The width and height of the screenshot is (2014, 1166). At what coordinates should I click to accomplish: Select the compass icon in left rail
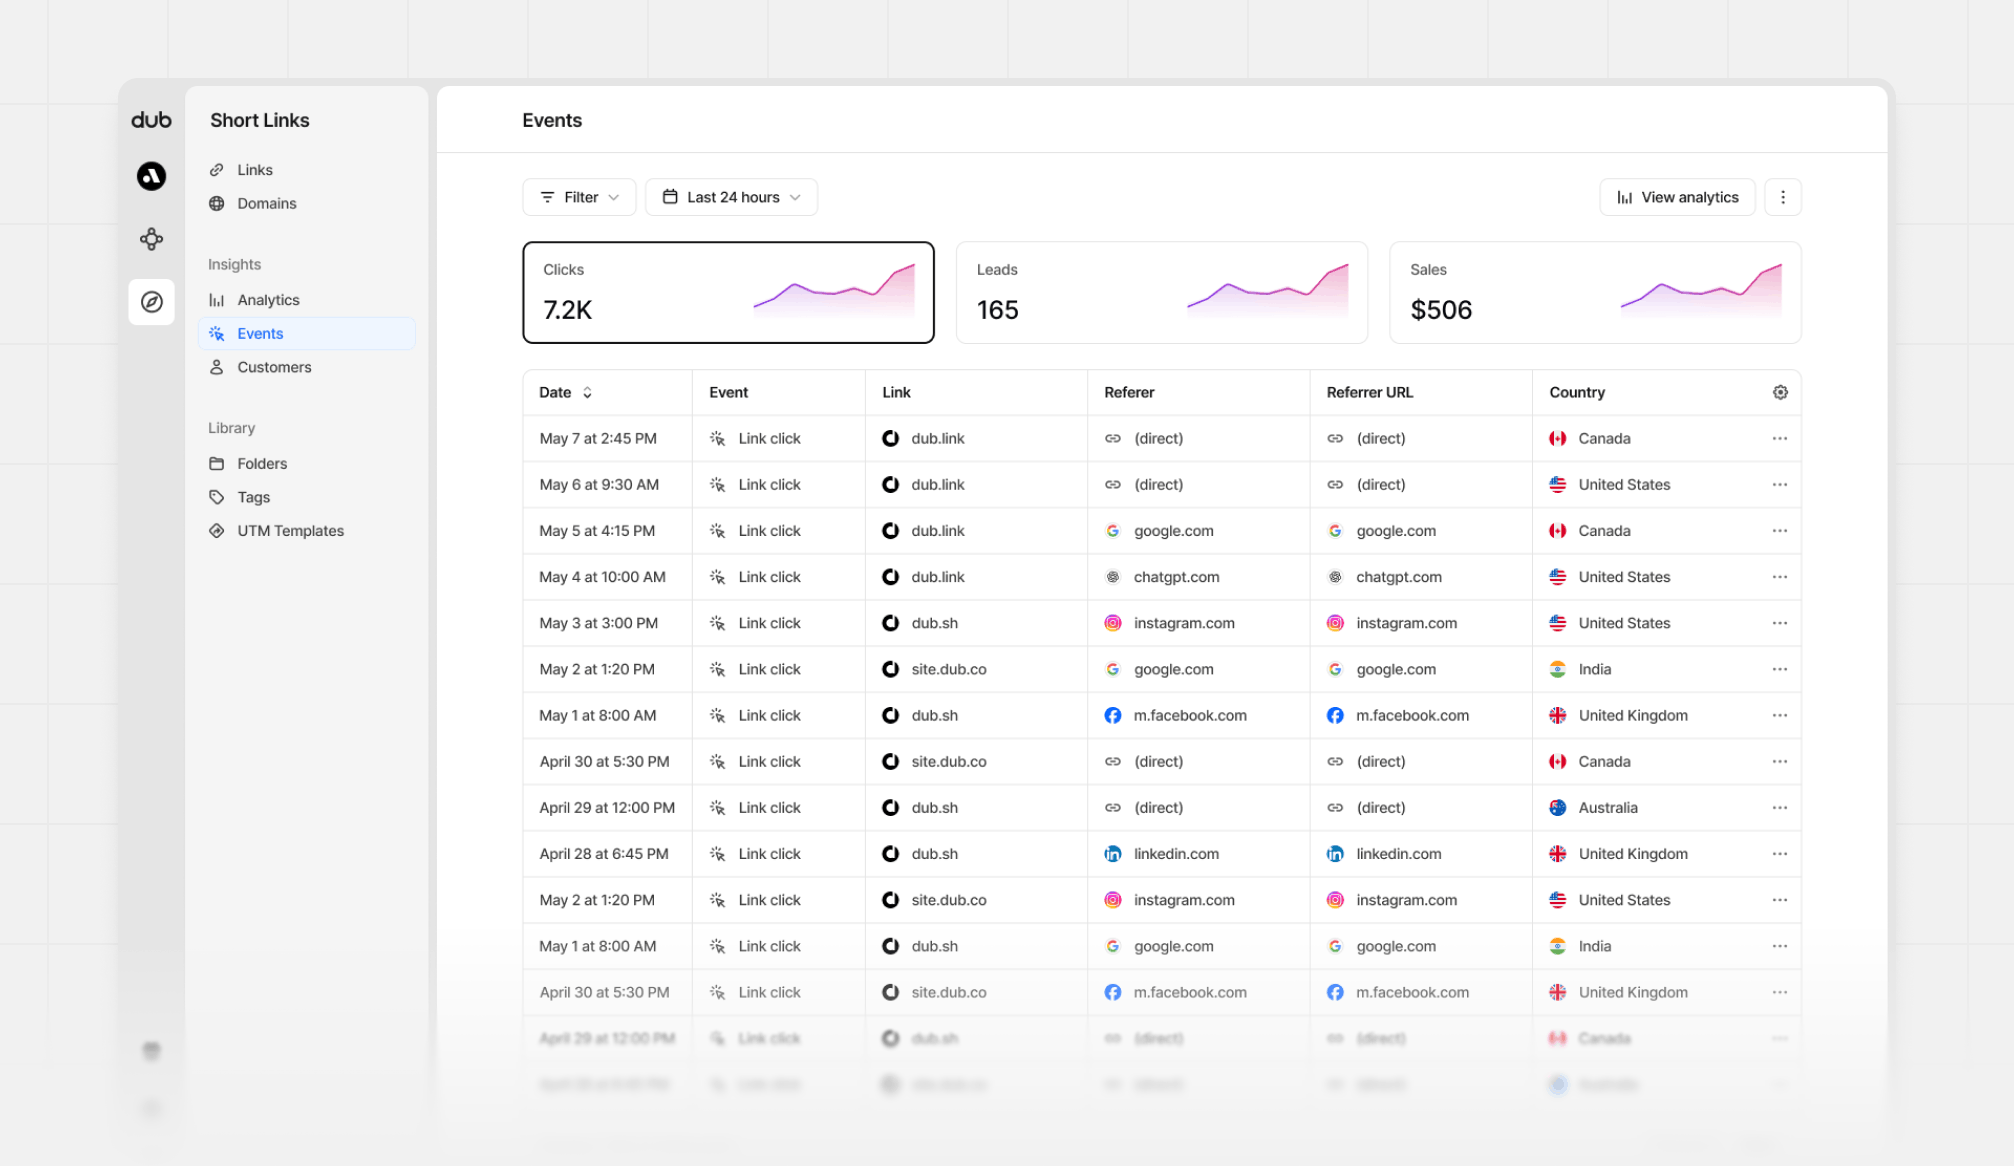click(151, 302)
